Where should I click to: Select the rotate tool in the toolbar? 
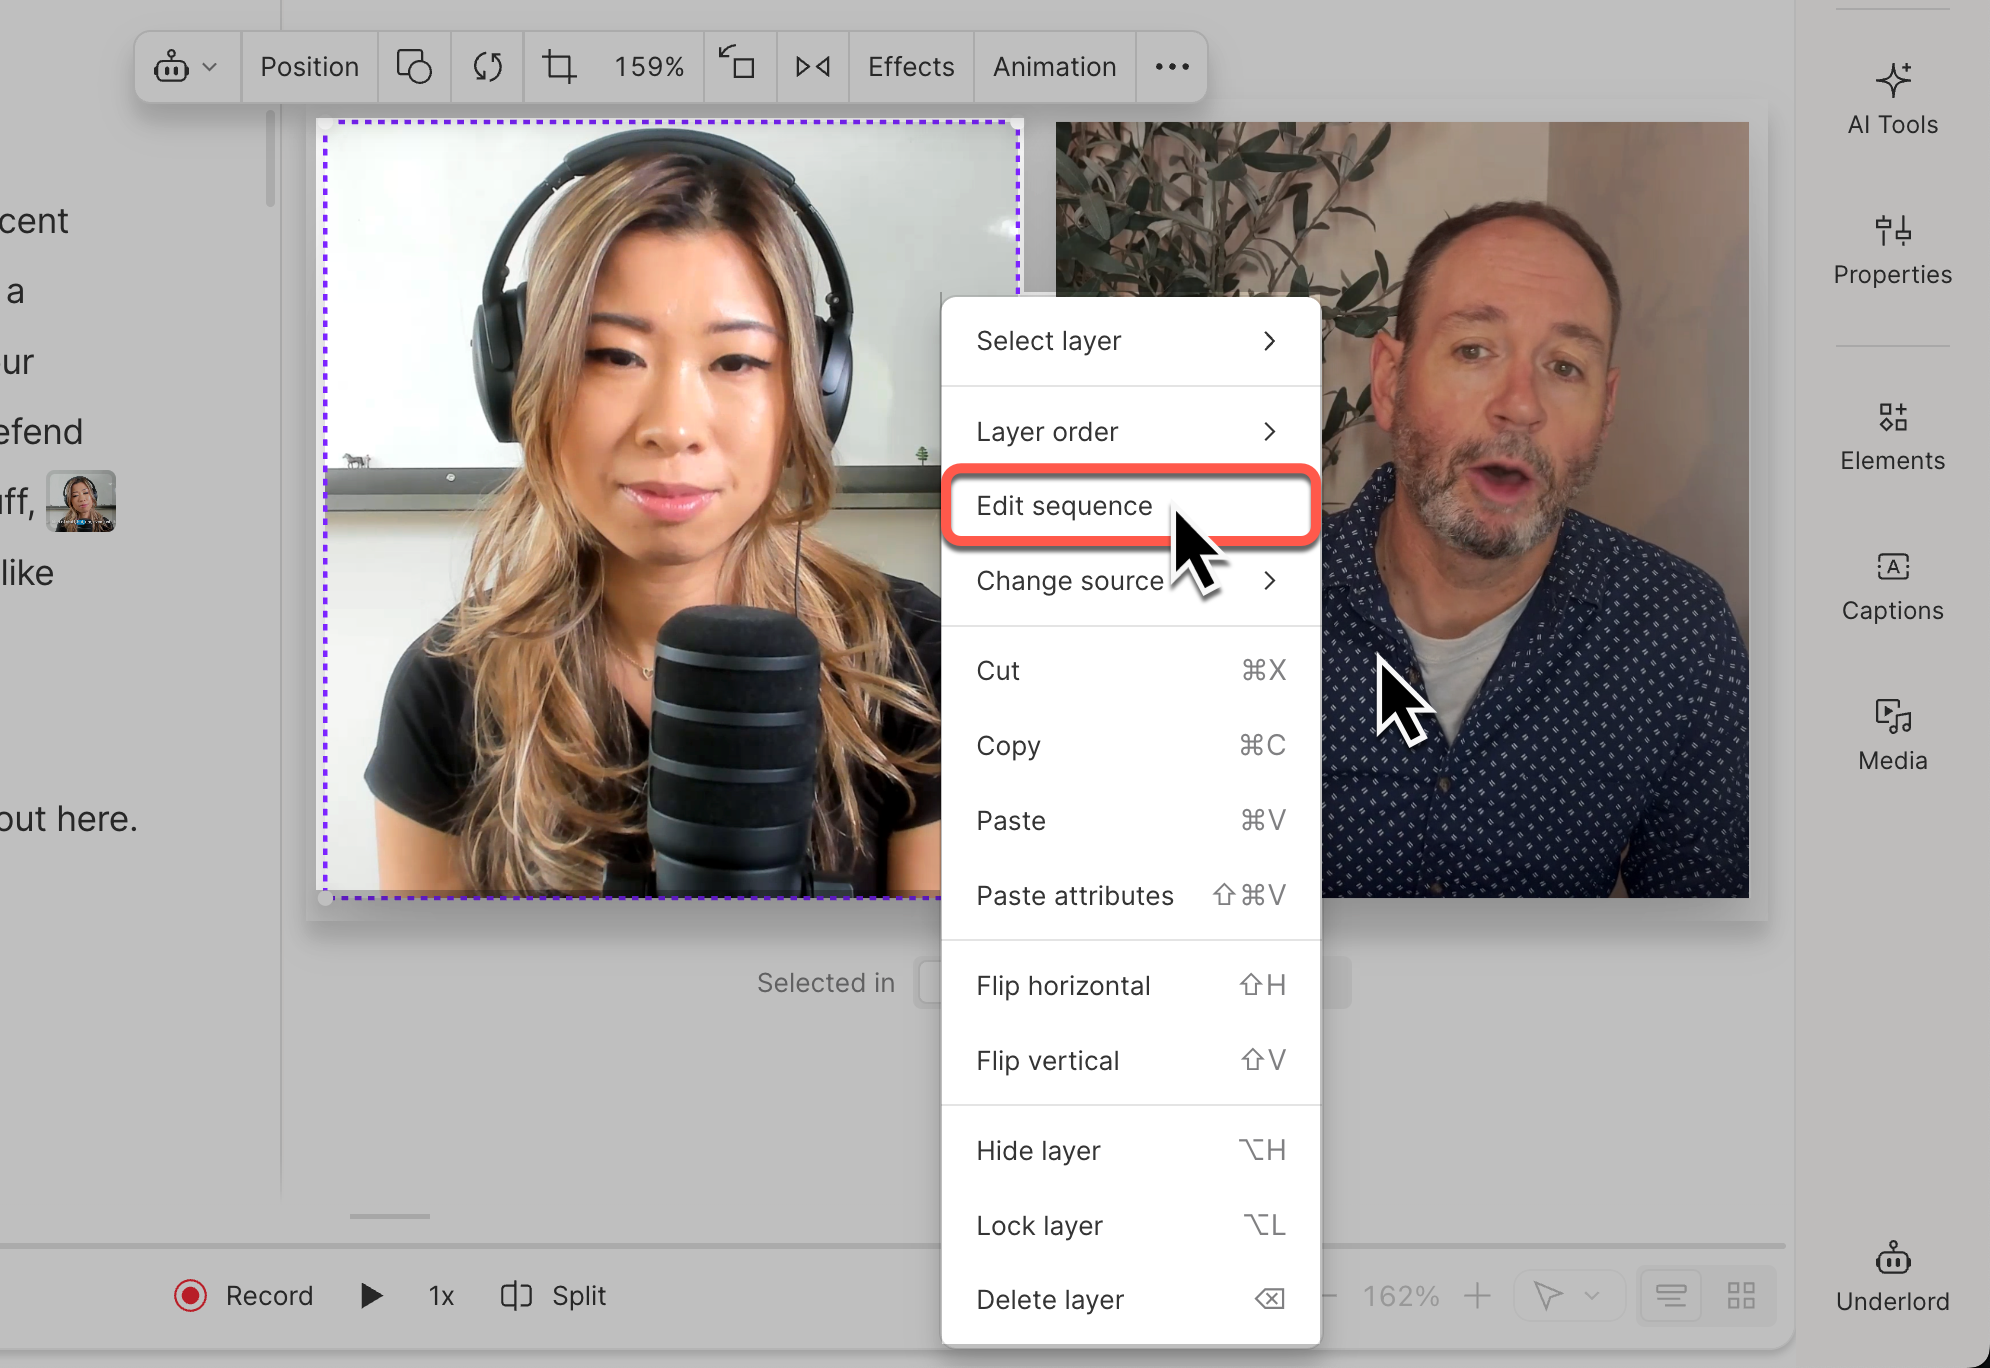point(487,66)
